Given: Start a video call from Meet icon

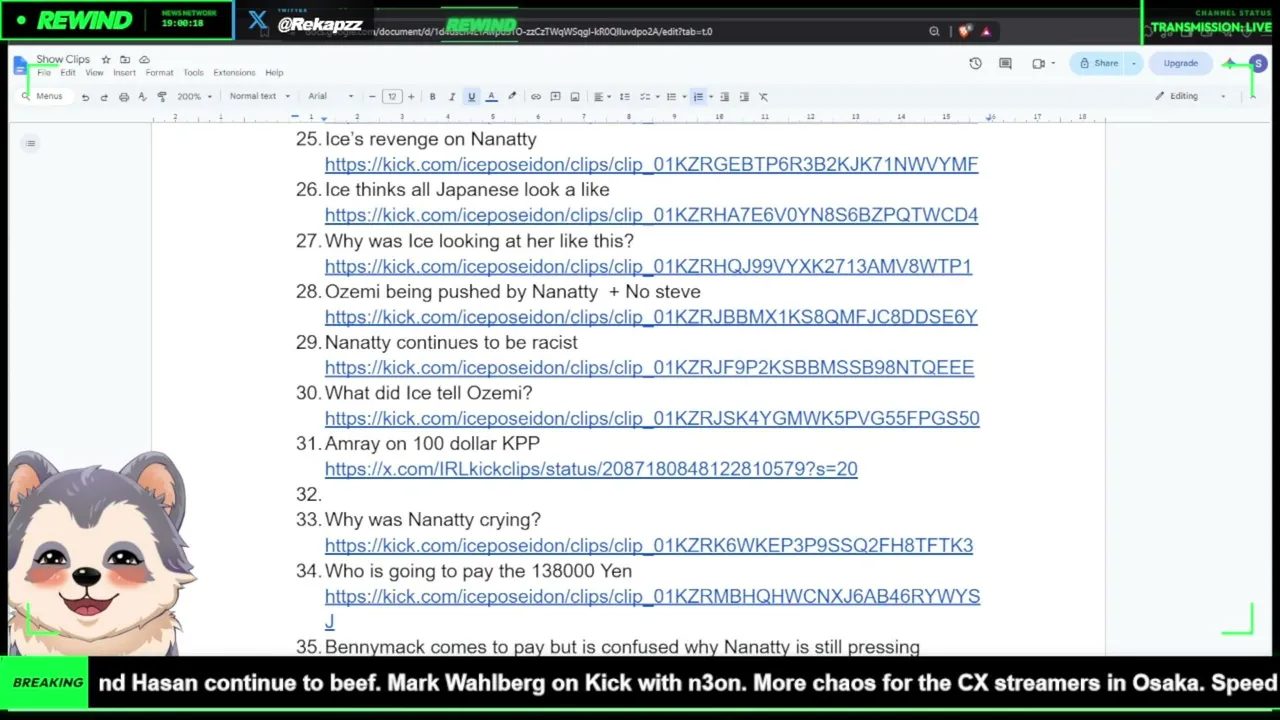Looking at the screenshot, I should 1039,64.
